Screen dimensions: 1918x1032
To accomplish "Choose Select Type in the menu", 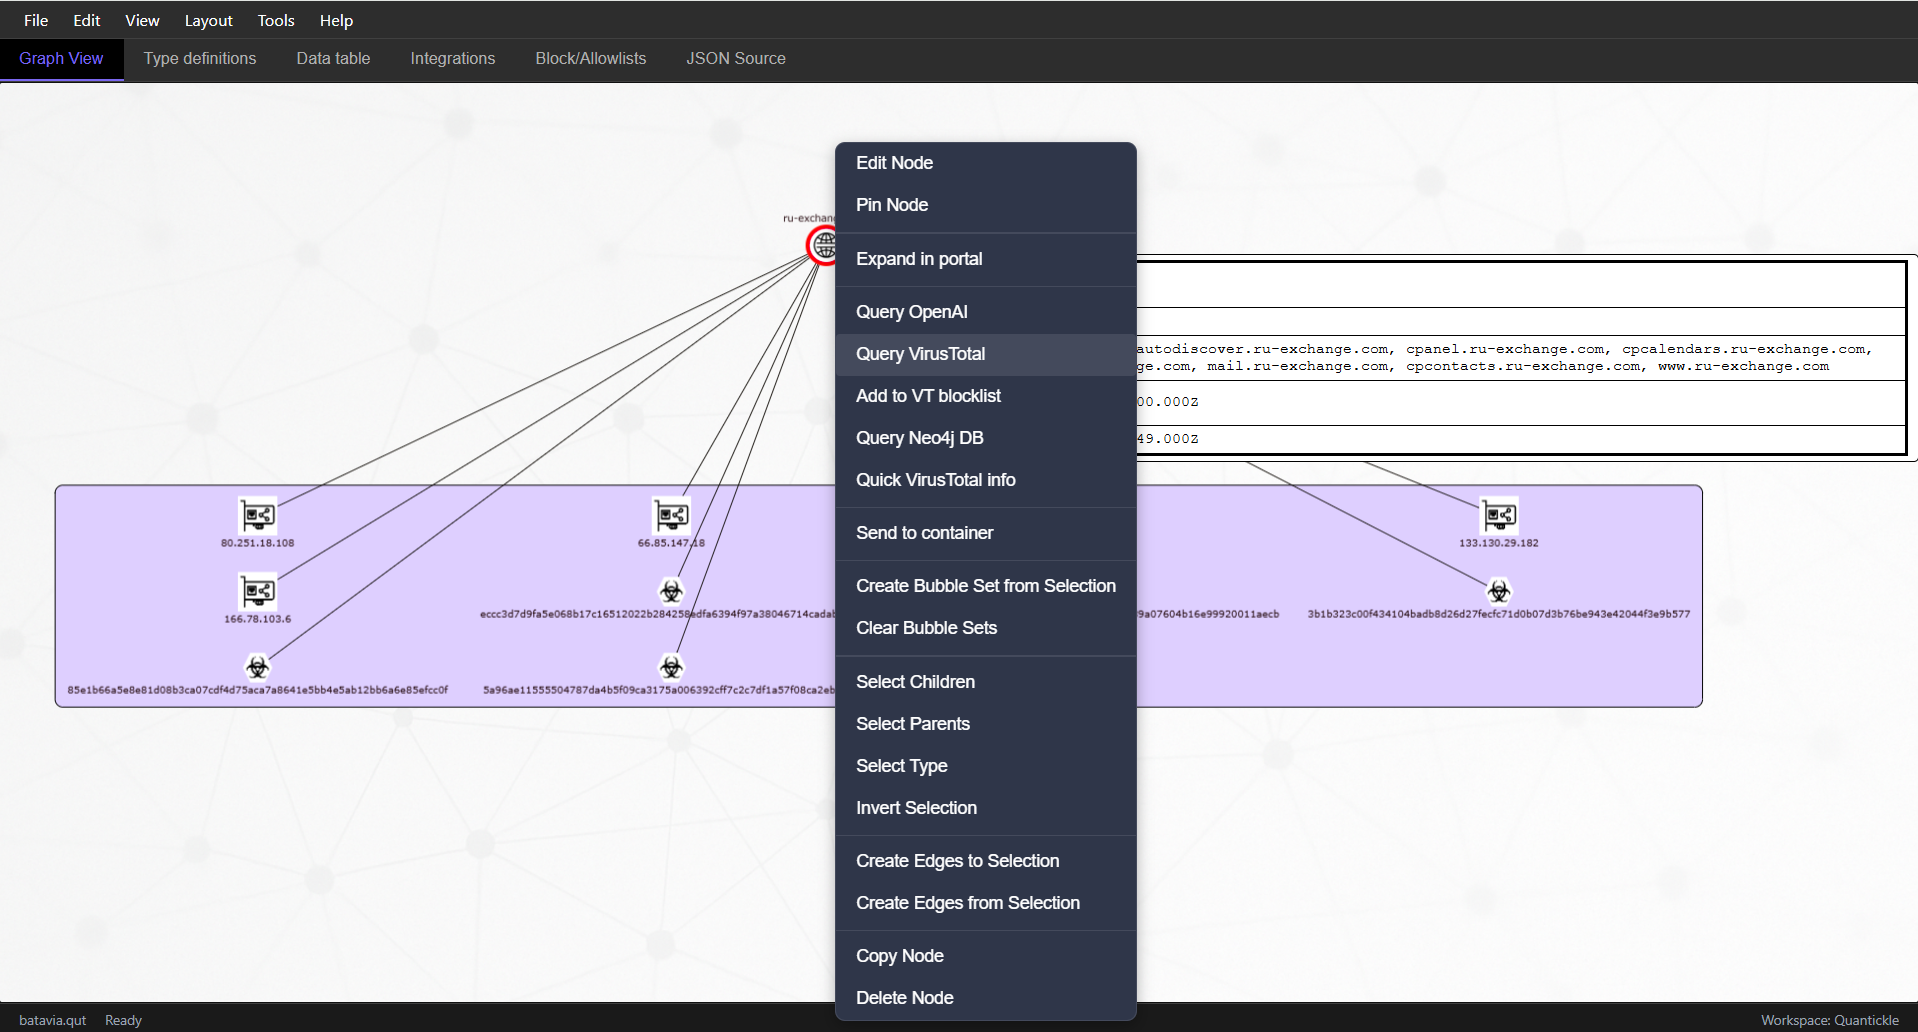I will click(x=986, y=766).
